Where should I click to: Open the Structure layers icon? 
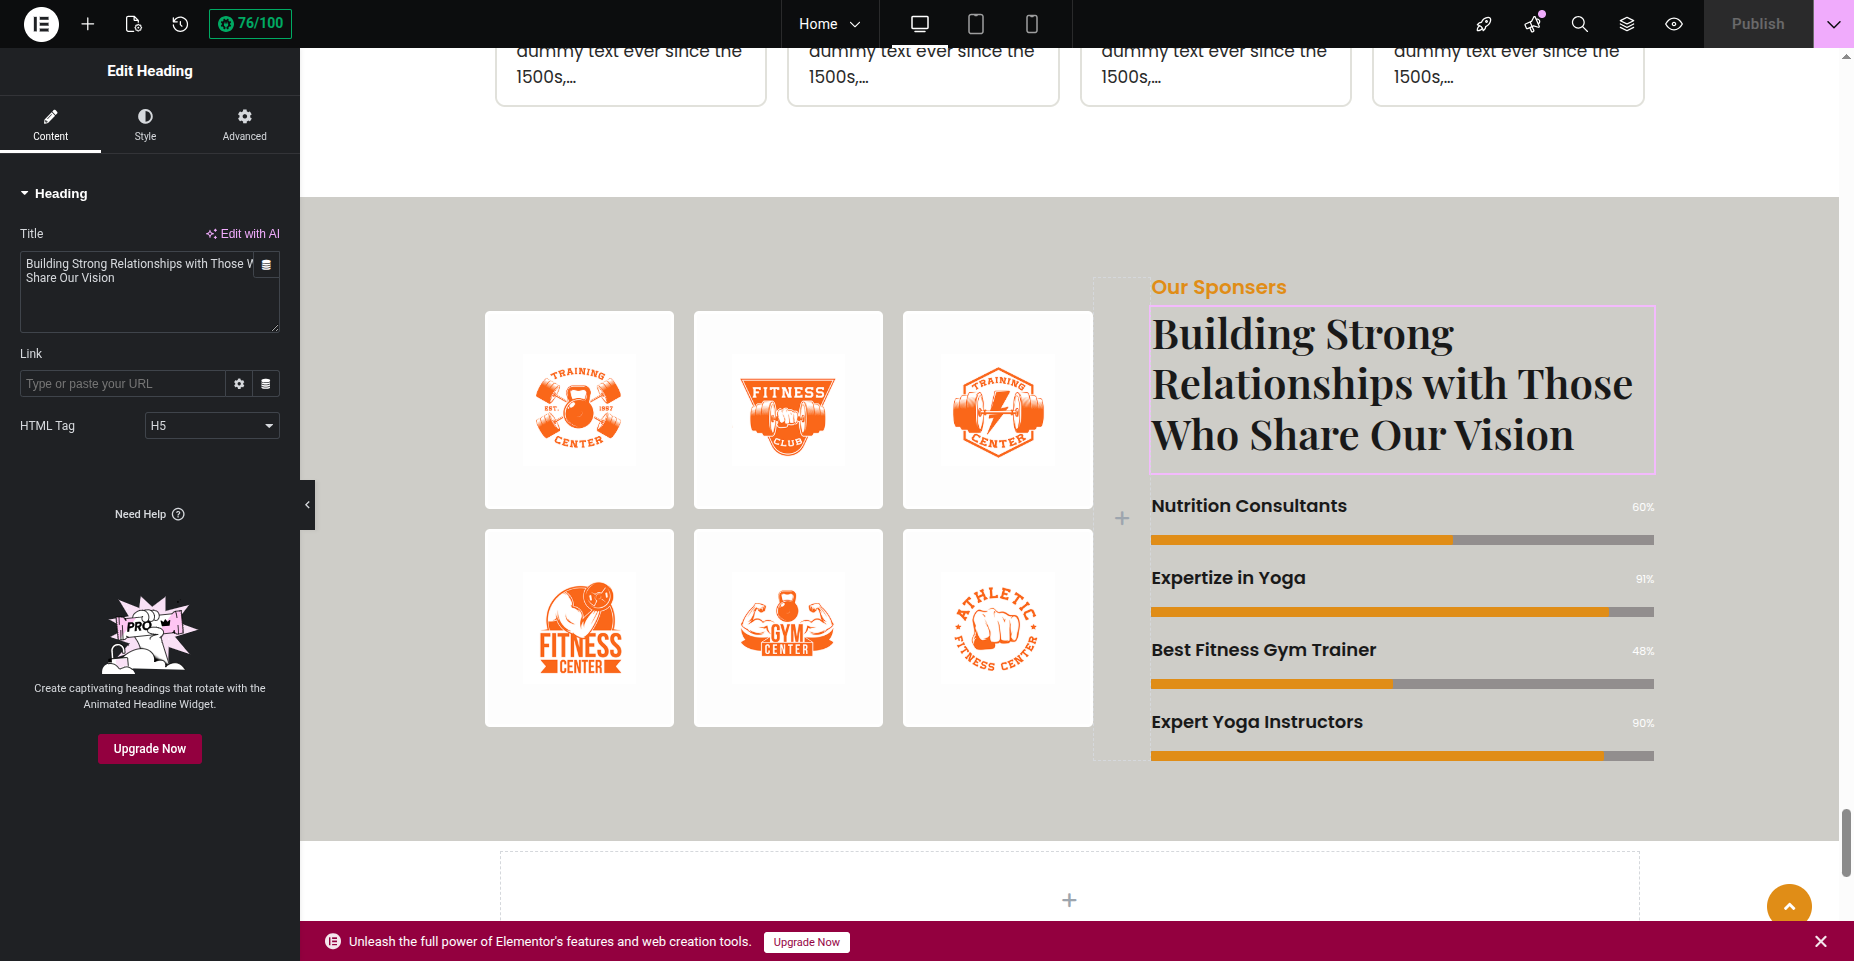click(x=1627, y=24)
